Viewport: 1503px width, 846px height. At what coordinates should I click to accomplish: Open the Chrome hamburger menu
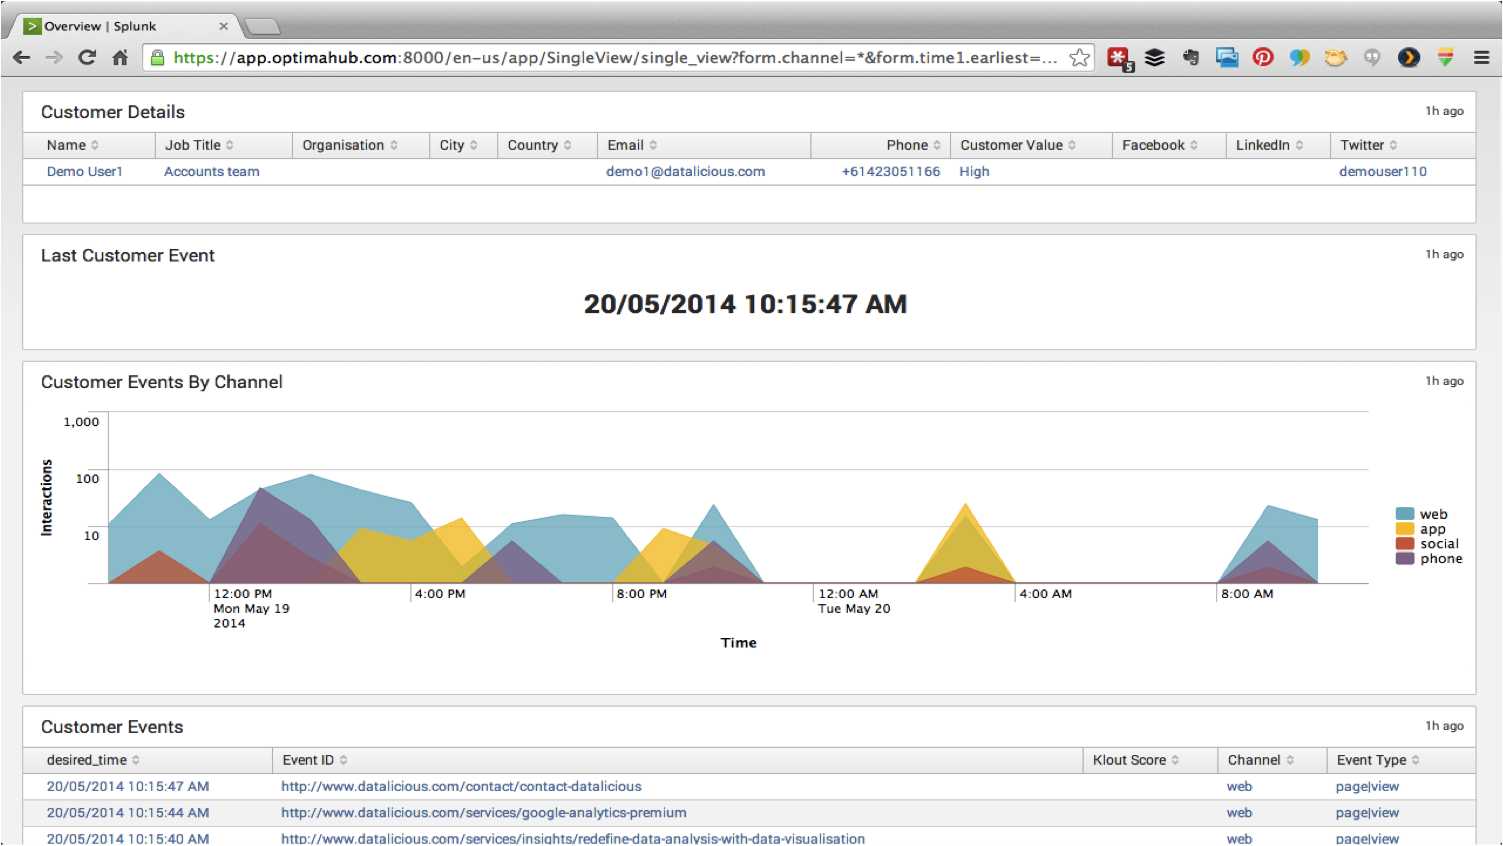1481,58
